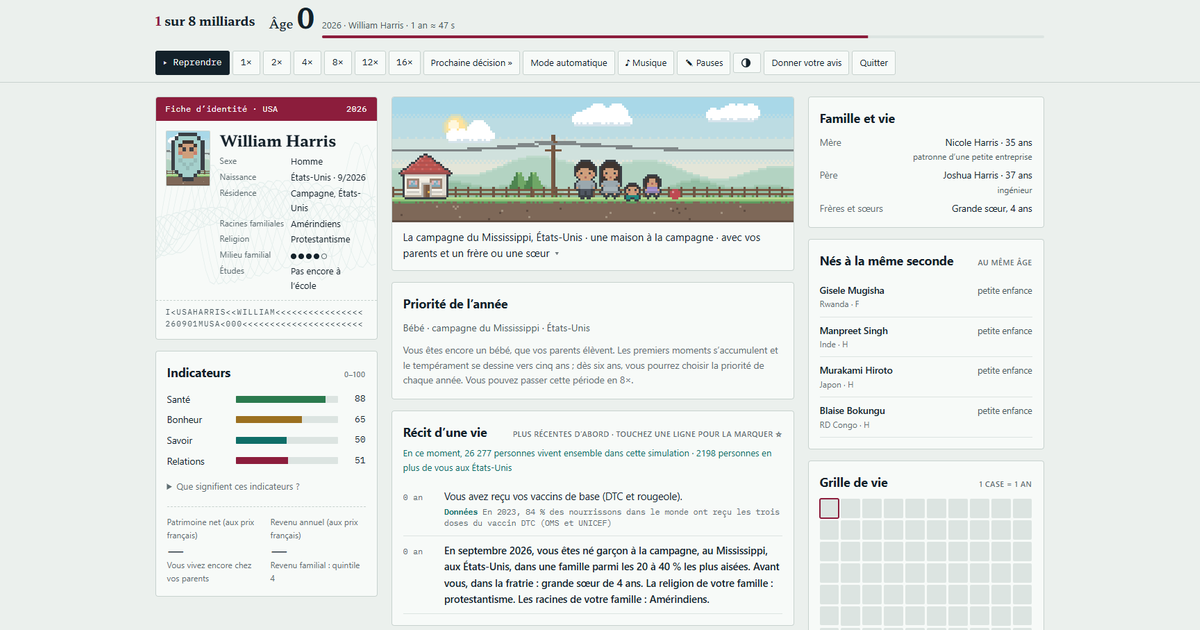Set speed to 1×
This screenshot has height=630, width=1200.
246,63
